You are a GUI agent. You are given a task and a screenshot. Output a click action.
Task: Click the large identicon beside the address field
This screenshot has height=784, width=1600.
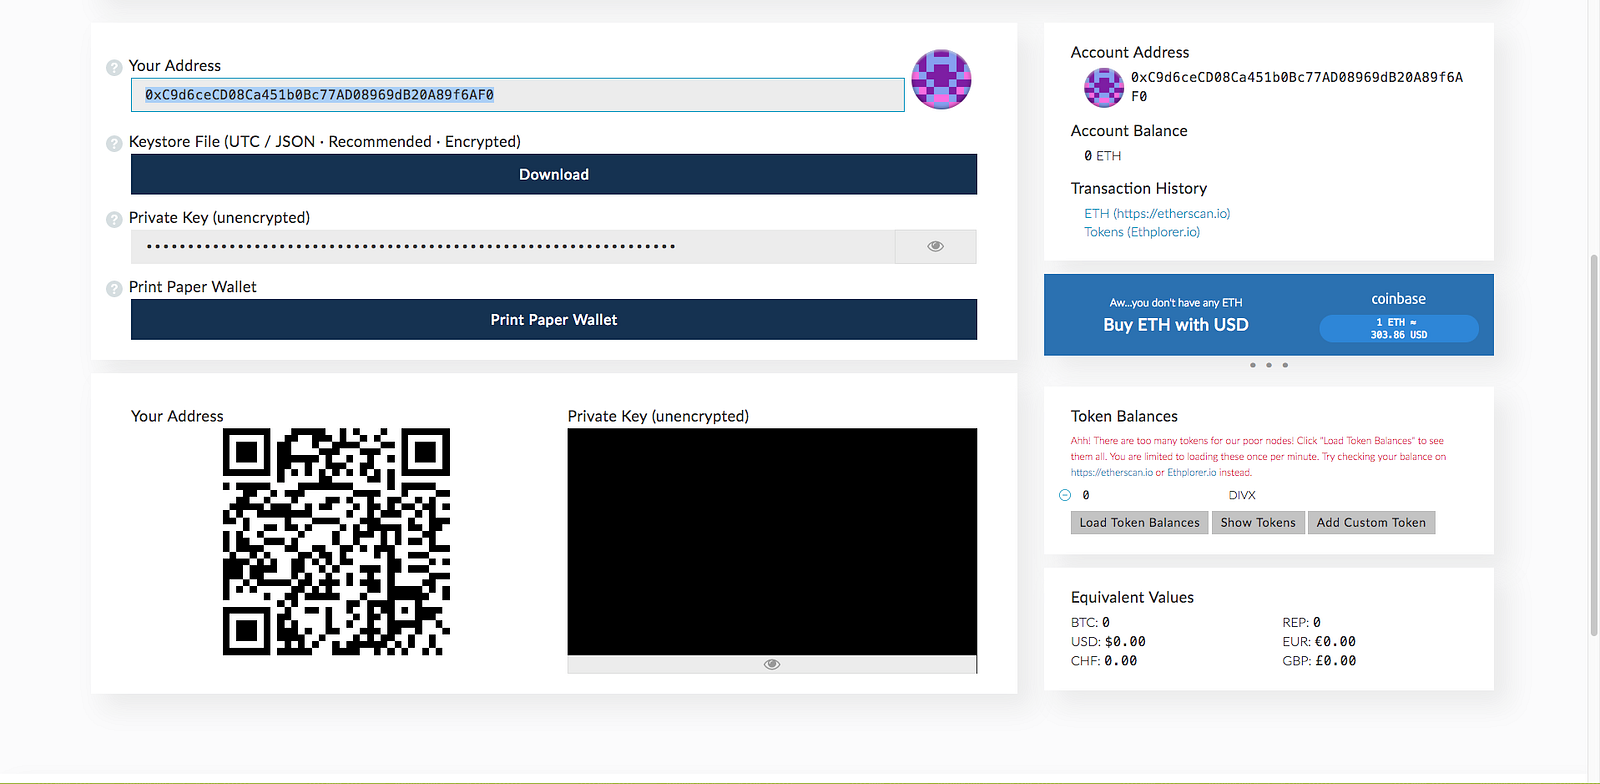click(941, 79)
